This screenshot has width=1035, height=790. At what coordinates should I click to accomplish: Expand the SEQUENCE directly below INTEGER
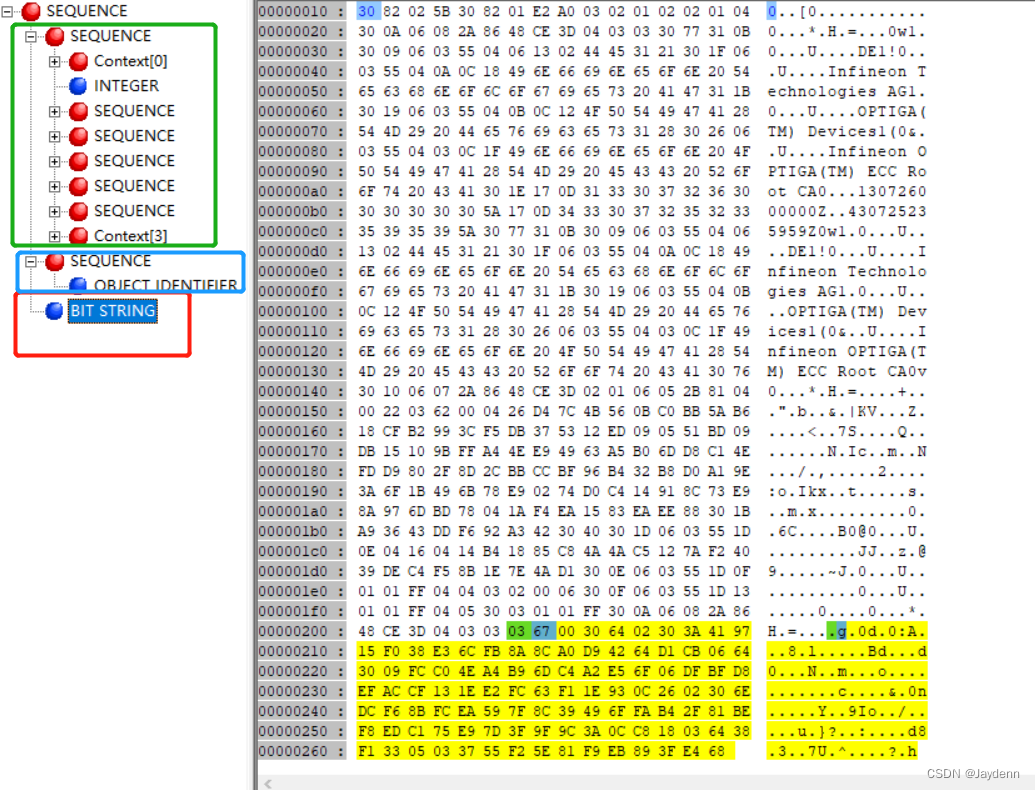(55, 112)
